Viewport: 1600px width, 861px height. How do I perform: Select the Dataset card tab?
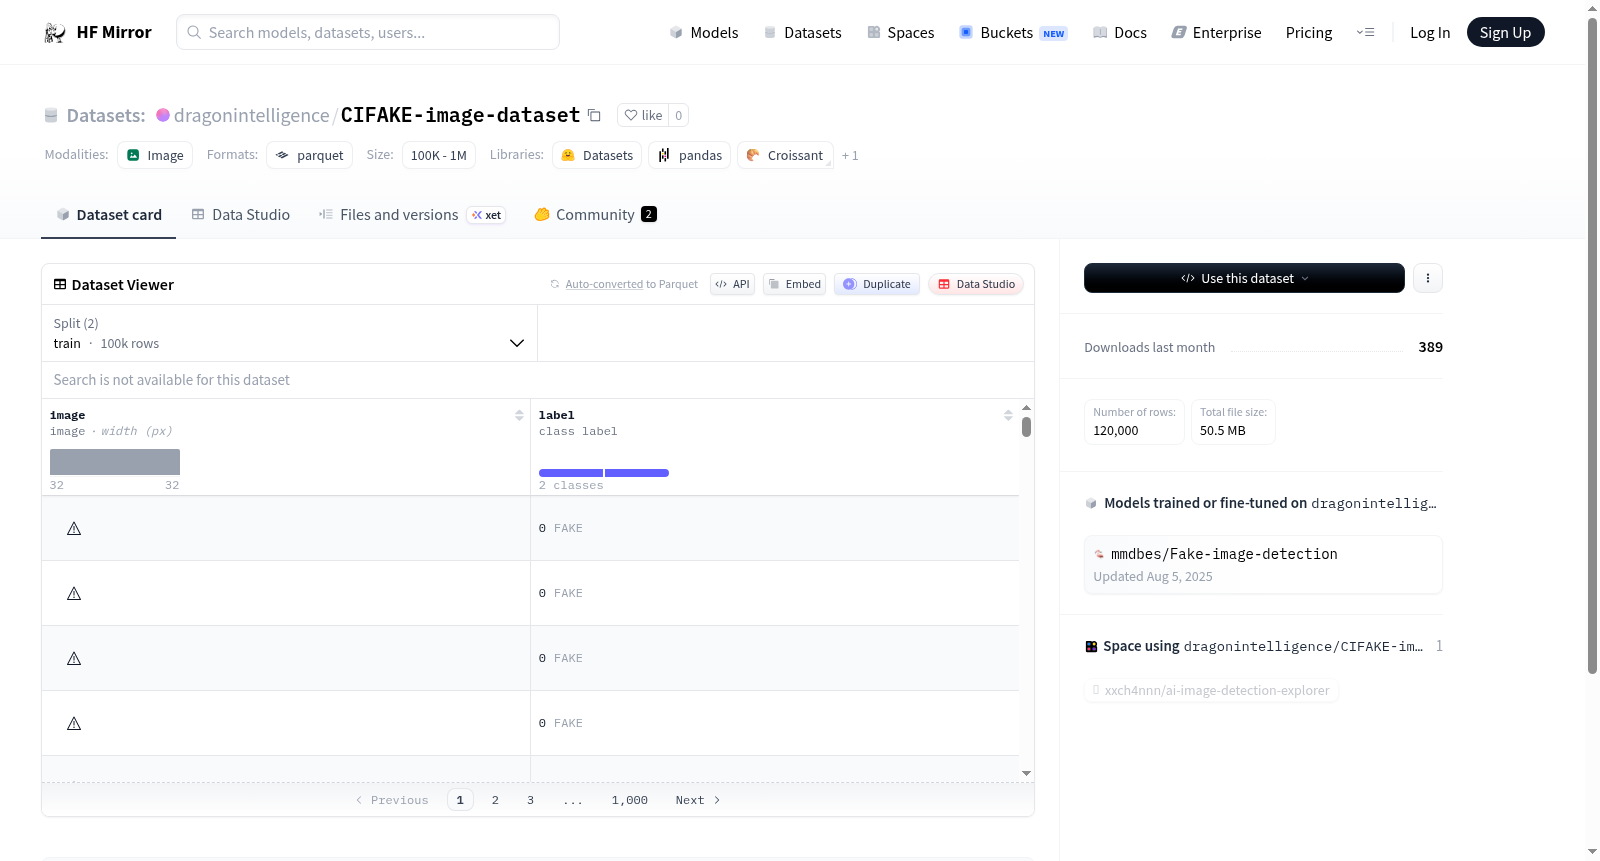point(109,215)
